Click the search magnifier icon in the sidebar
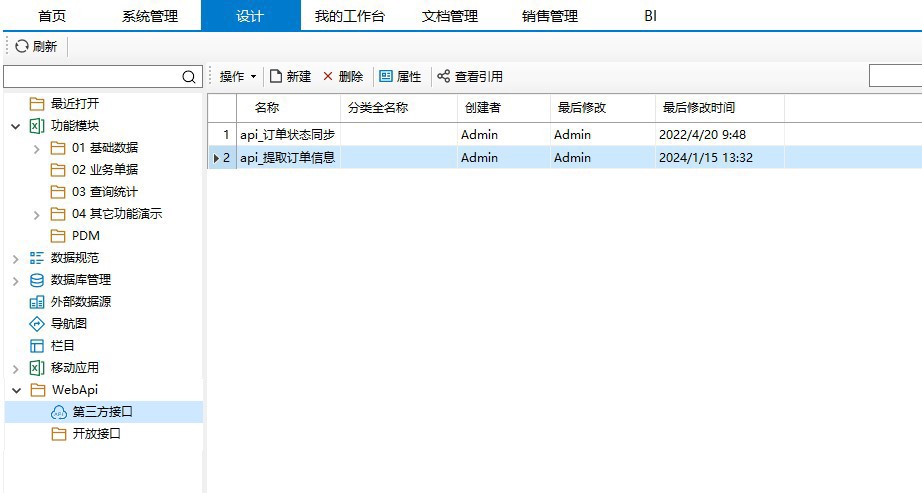This screenshot has width=922, height=493. [x=189, y=77]
